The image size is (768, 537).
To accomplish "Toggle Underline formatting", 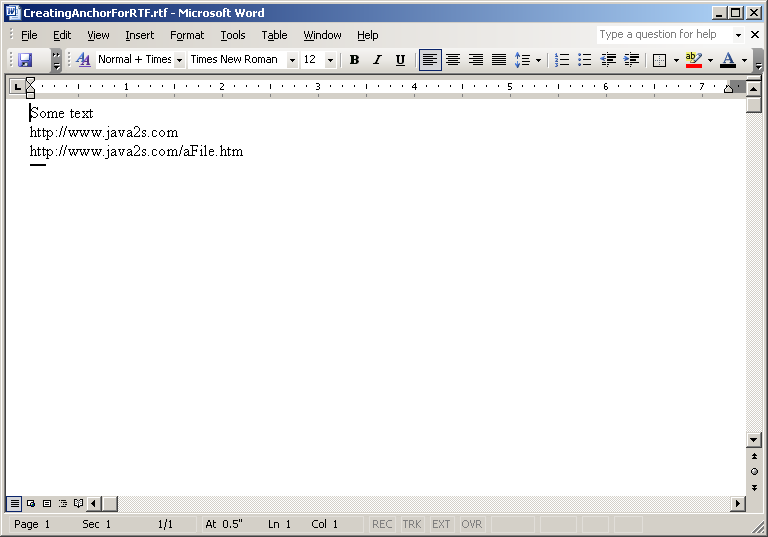I will [x=400, y=60].
